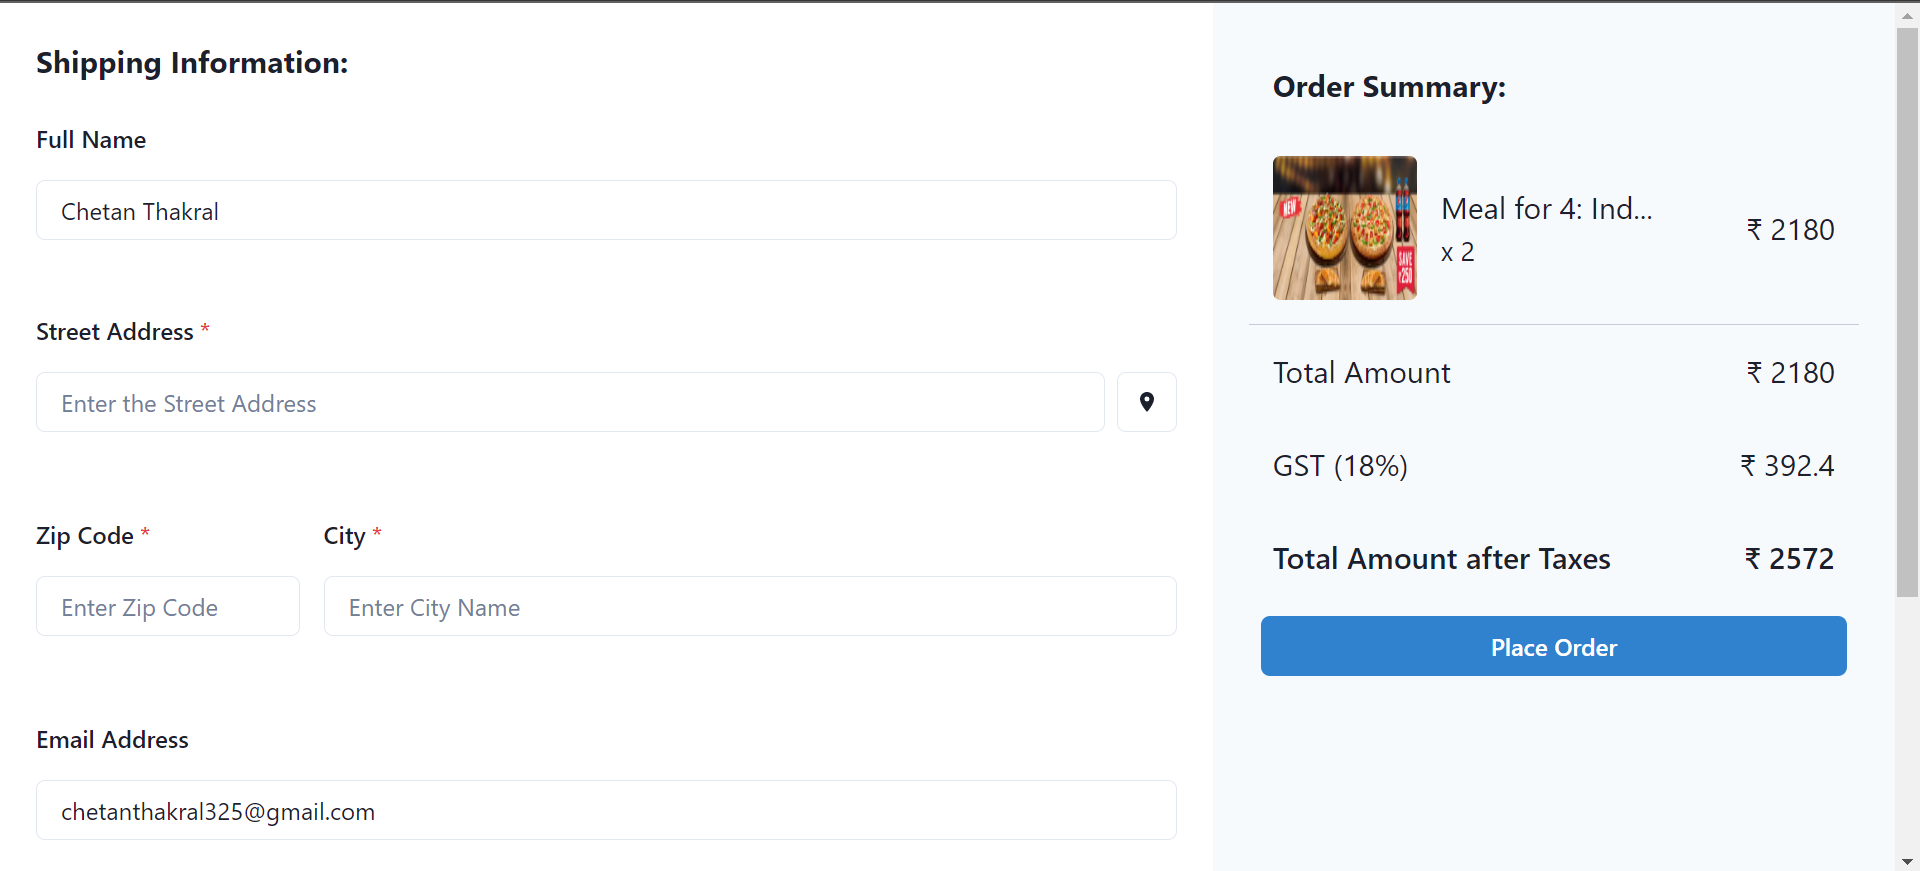Click the scroll up arrow of scrollbar
Image resolution: width=1920 pixels, height=871 pixels.
click(1907, 15)
